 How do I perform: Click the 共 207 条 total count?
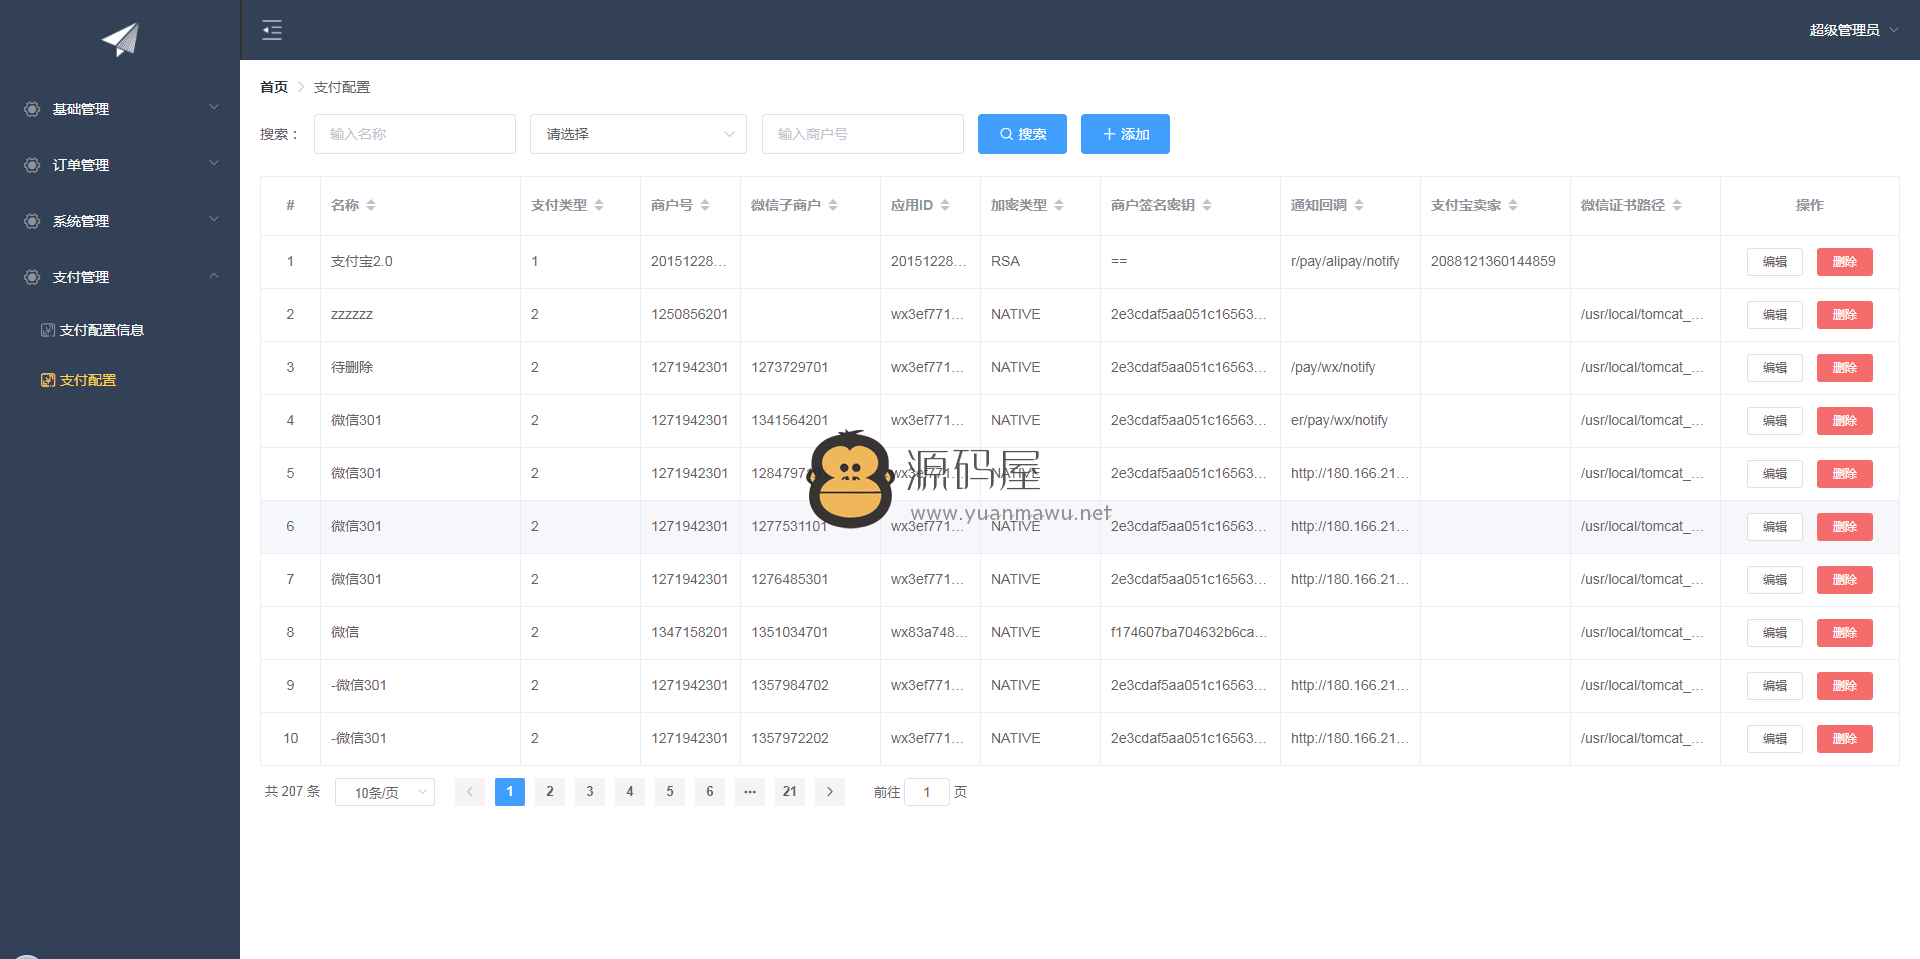tap(292, 791)
